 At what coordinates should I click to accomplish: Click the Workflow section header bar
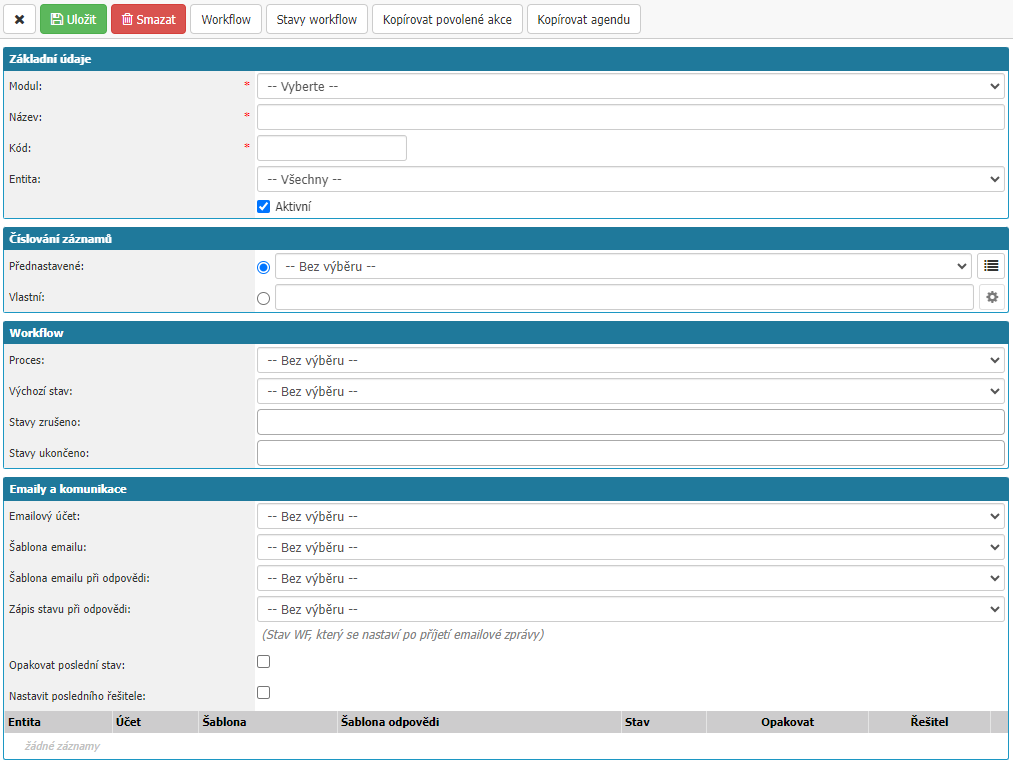506,333
